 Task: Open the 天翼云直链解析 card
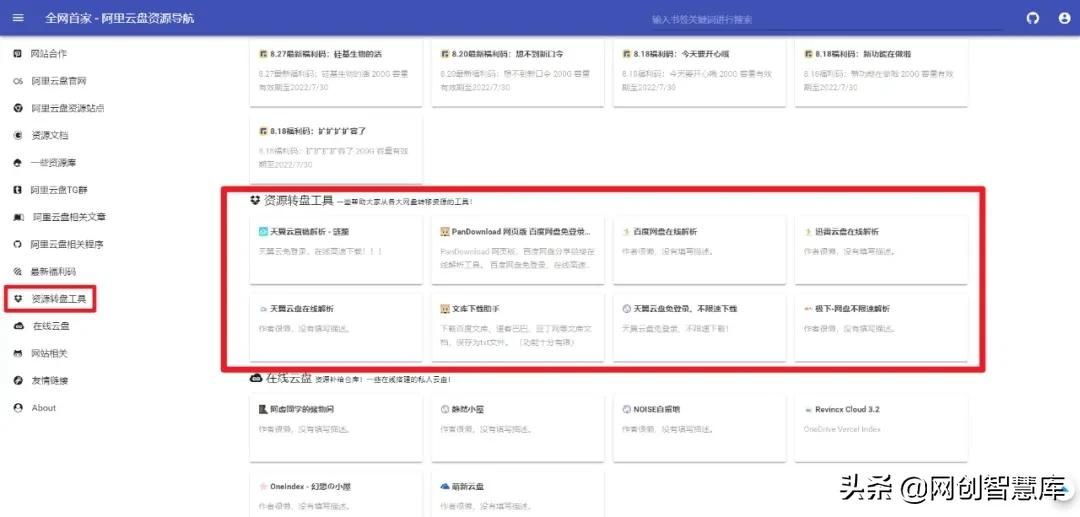tap(335, 249)
